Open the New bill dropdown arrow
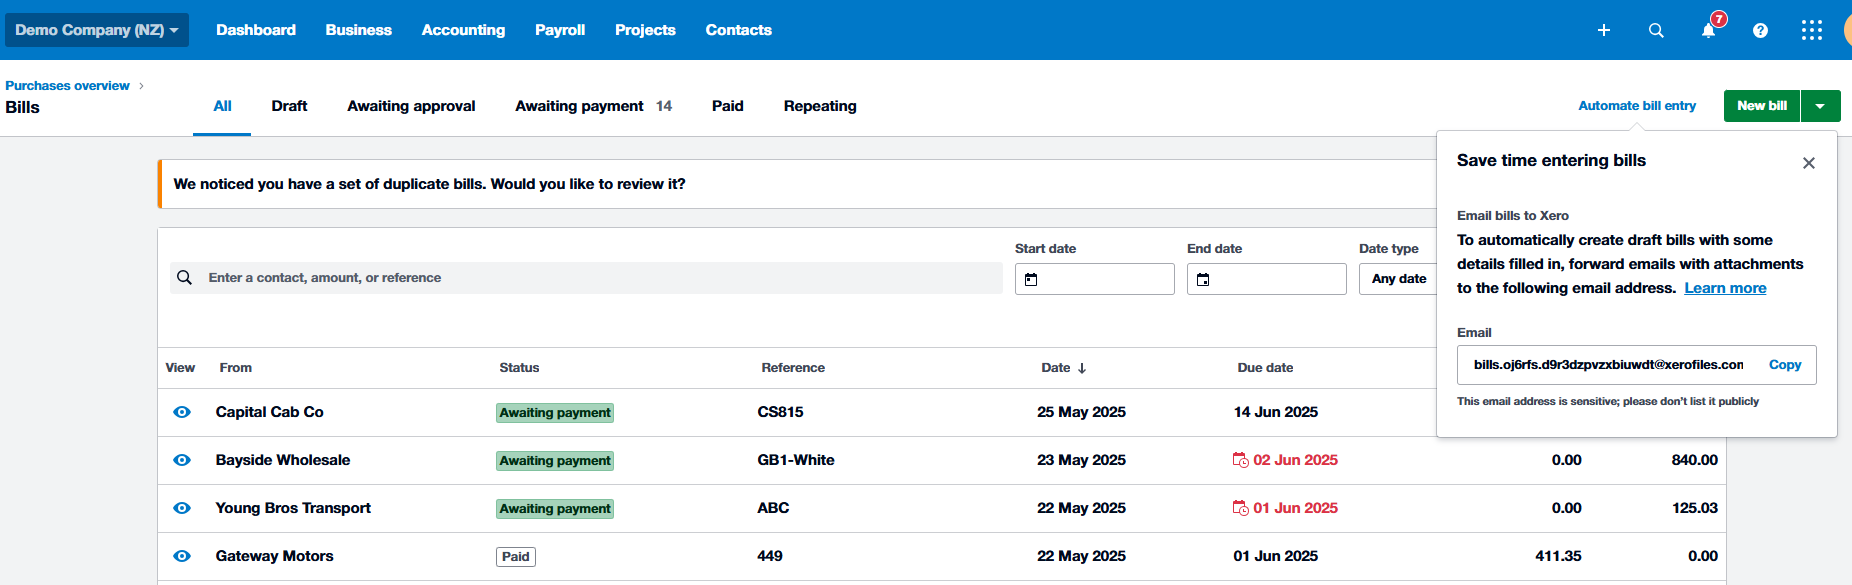Viewport: 1852px width, 585px height. click(x=1820, y=106)
